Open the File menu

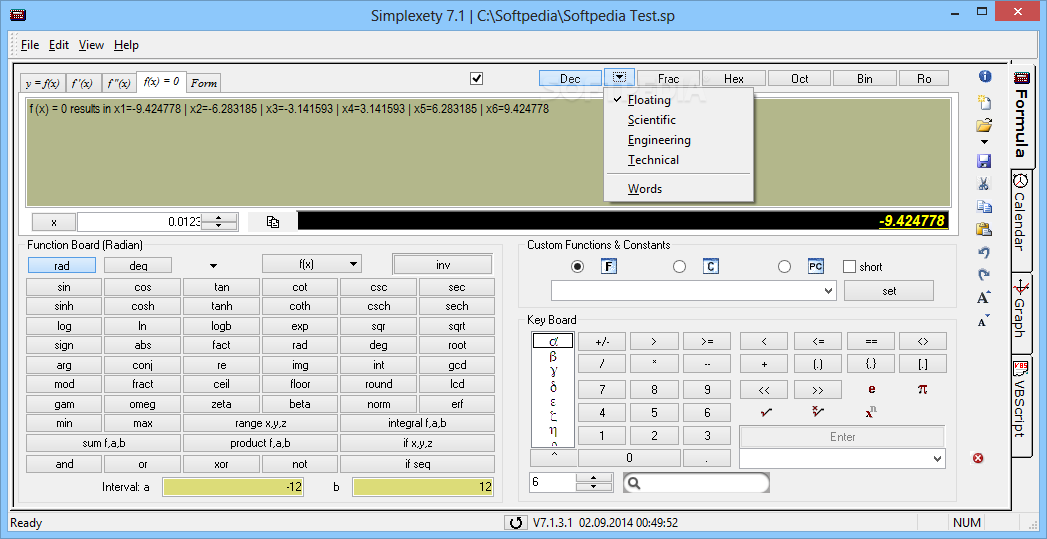30,45
